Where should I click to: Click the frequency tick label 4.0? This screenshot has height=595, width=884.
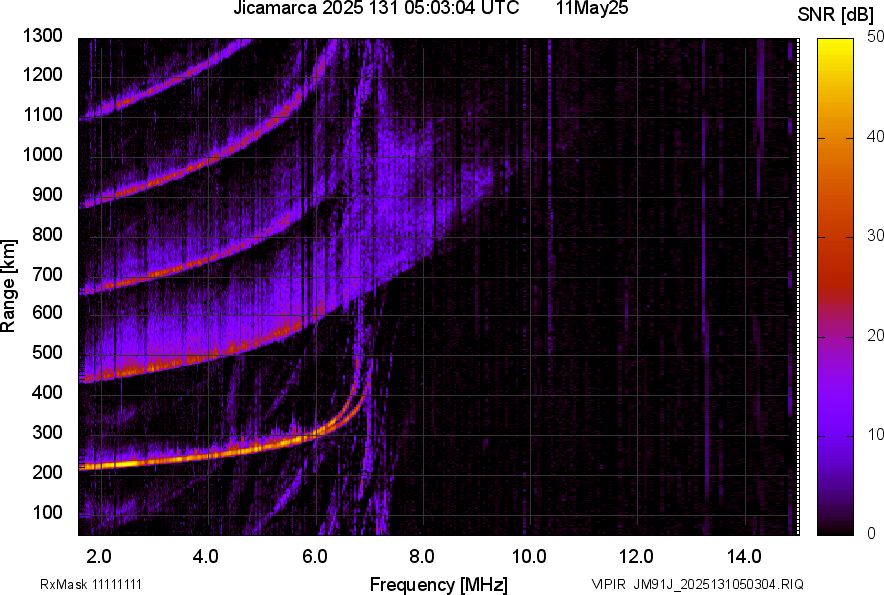click(x=206, y=557)
